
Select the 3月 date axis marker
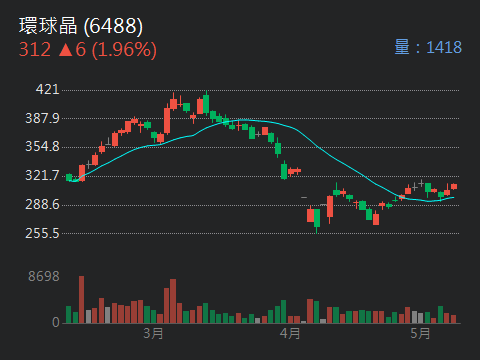(x=153, y=333)
